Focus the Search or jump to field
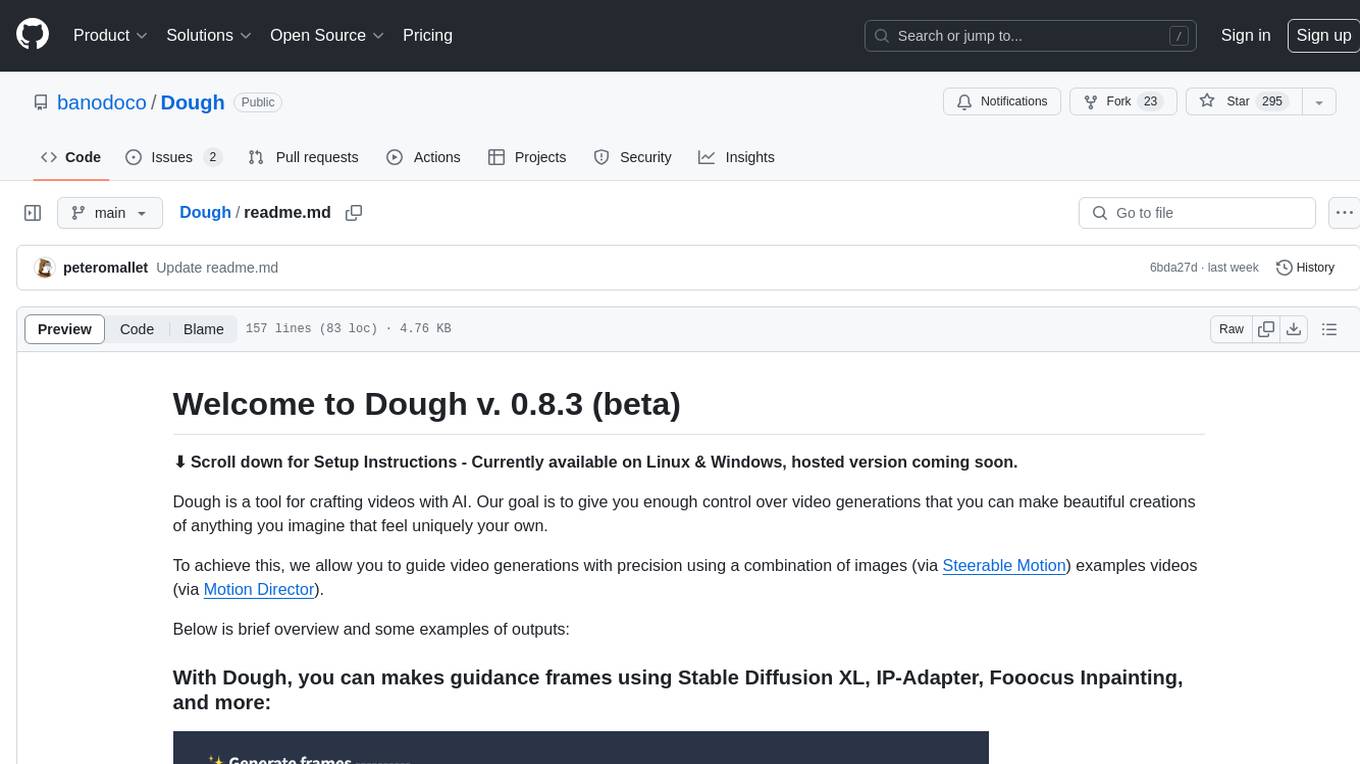Screen dimensions: 1360x764 pyautogui.click(x=1032, y=36)
